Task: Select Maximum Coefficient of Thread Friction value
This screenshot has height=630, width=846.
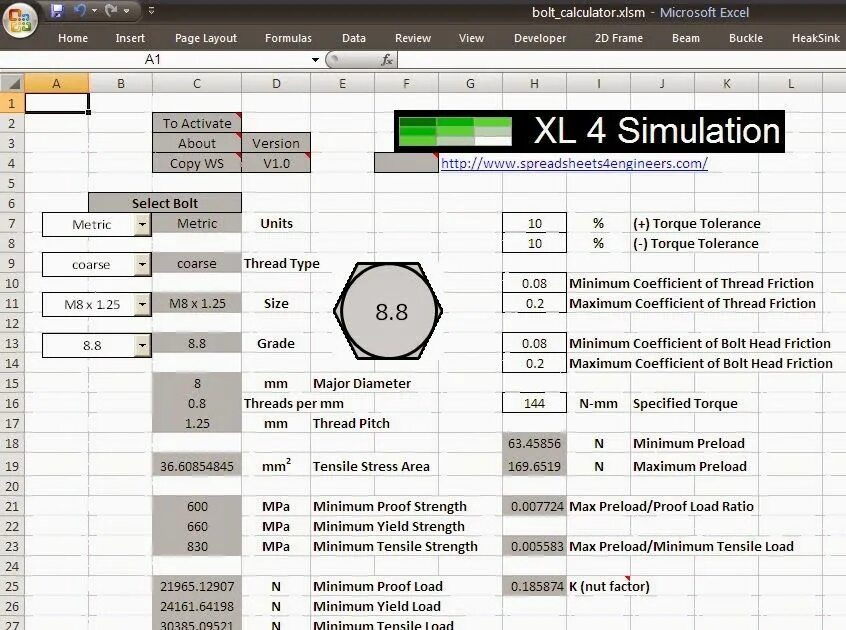Action: pyautogui.click(x=534, y=303)
